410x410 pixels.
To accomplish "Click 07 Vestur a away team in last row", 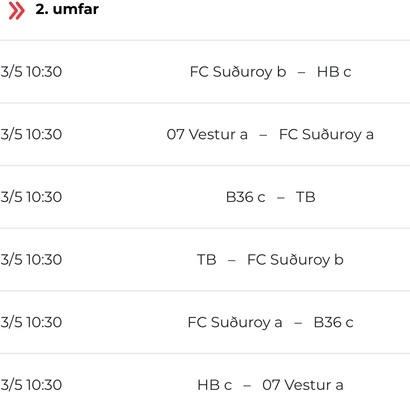I will click(303, 385).
